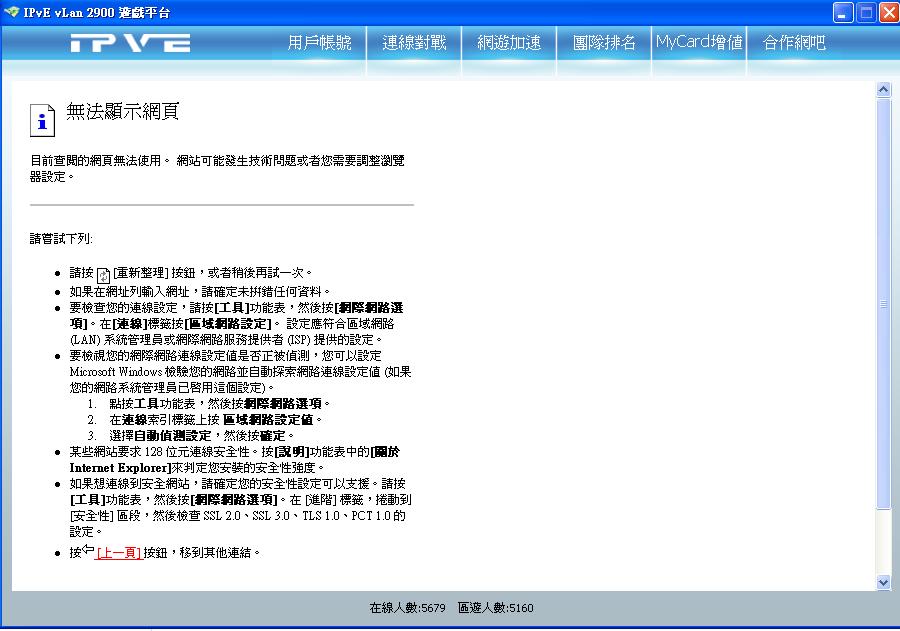Image resolution: width=900 pixels, height=631 pixels.
Task: Maximize the IPvE vLan window
Action: tap(866, 12)
